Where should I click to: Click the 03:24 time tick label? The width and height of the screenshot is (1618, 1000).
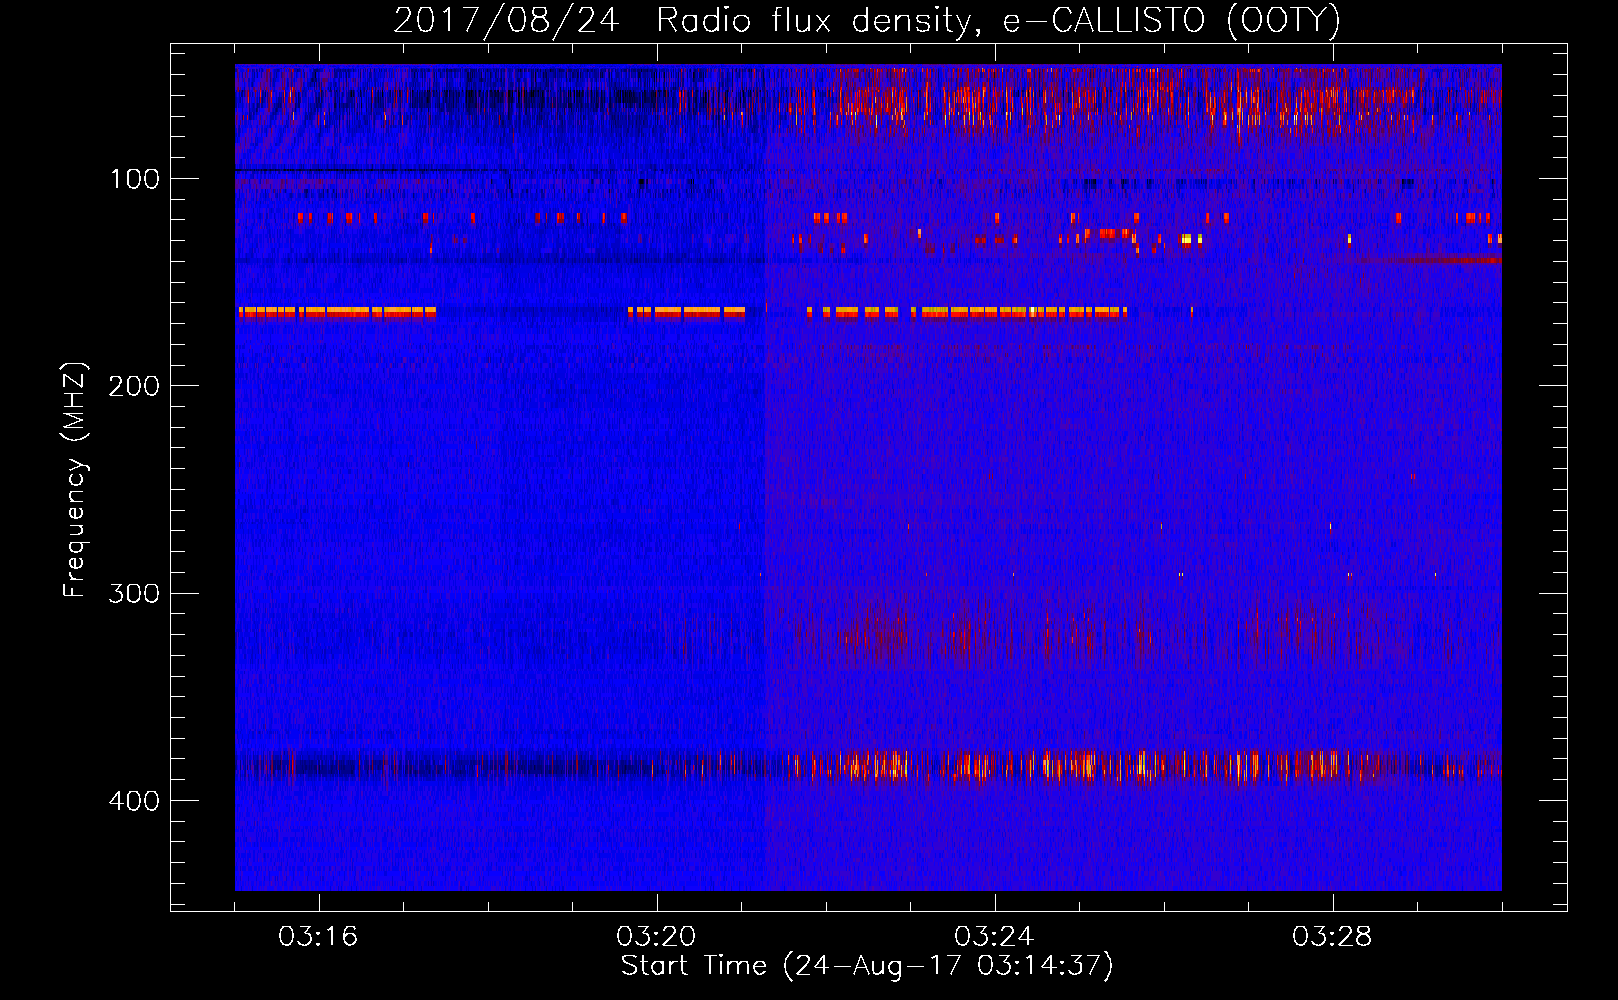pos(994,936)
